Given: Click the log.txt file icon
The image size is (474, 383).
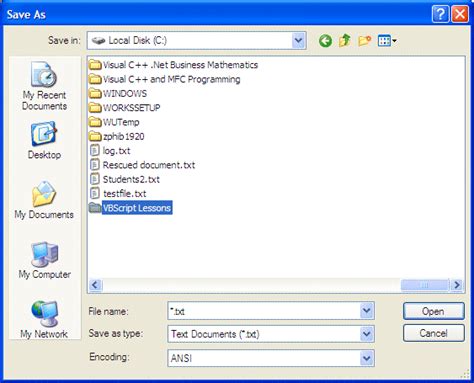Looking at the screenshot, I should coord(95,151).
